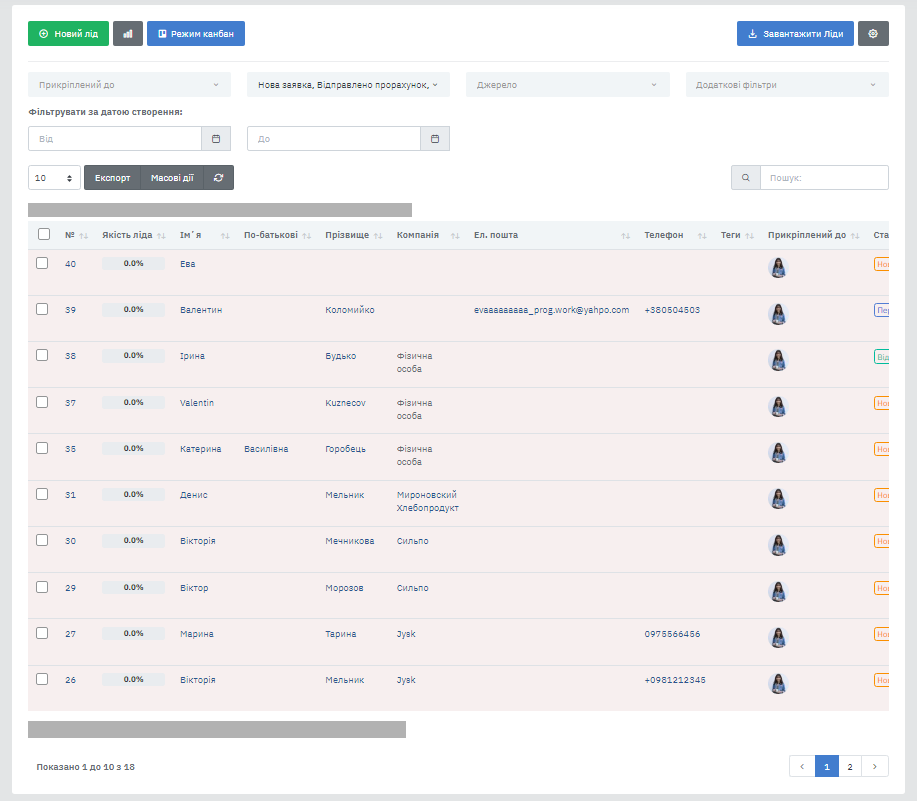The height and width of the screenshot is (801, 917).
Task: Expand the 'Додаткові фільтри' dropdown
Action: coord(786,85)
